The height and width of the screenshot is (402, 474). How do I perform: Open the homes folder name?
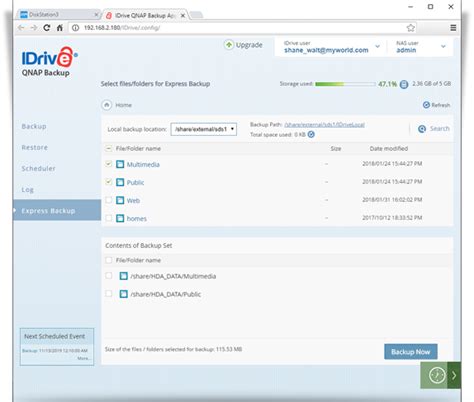coord(137,218)
